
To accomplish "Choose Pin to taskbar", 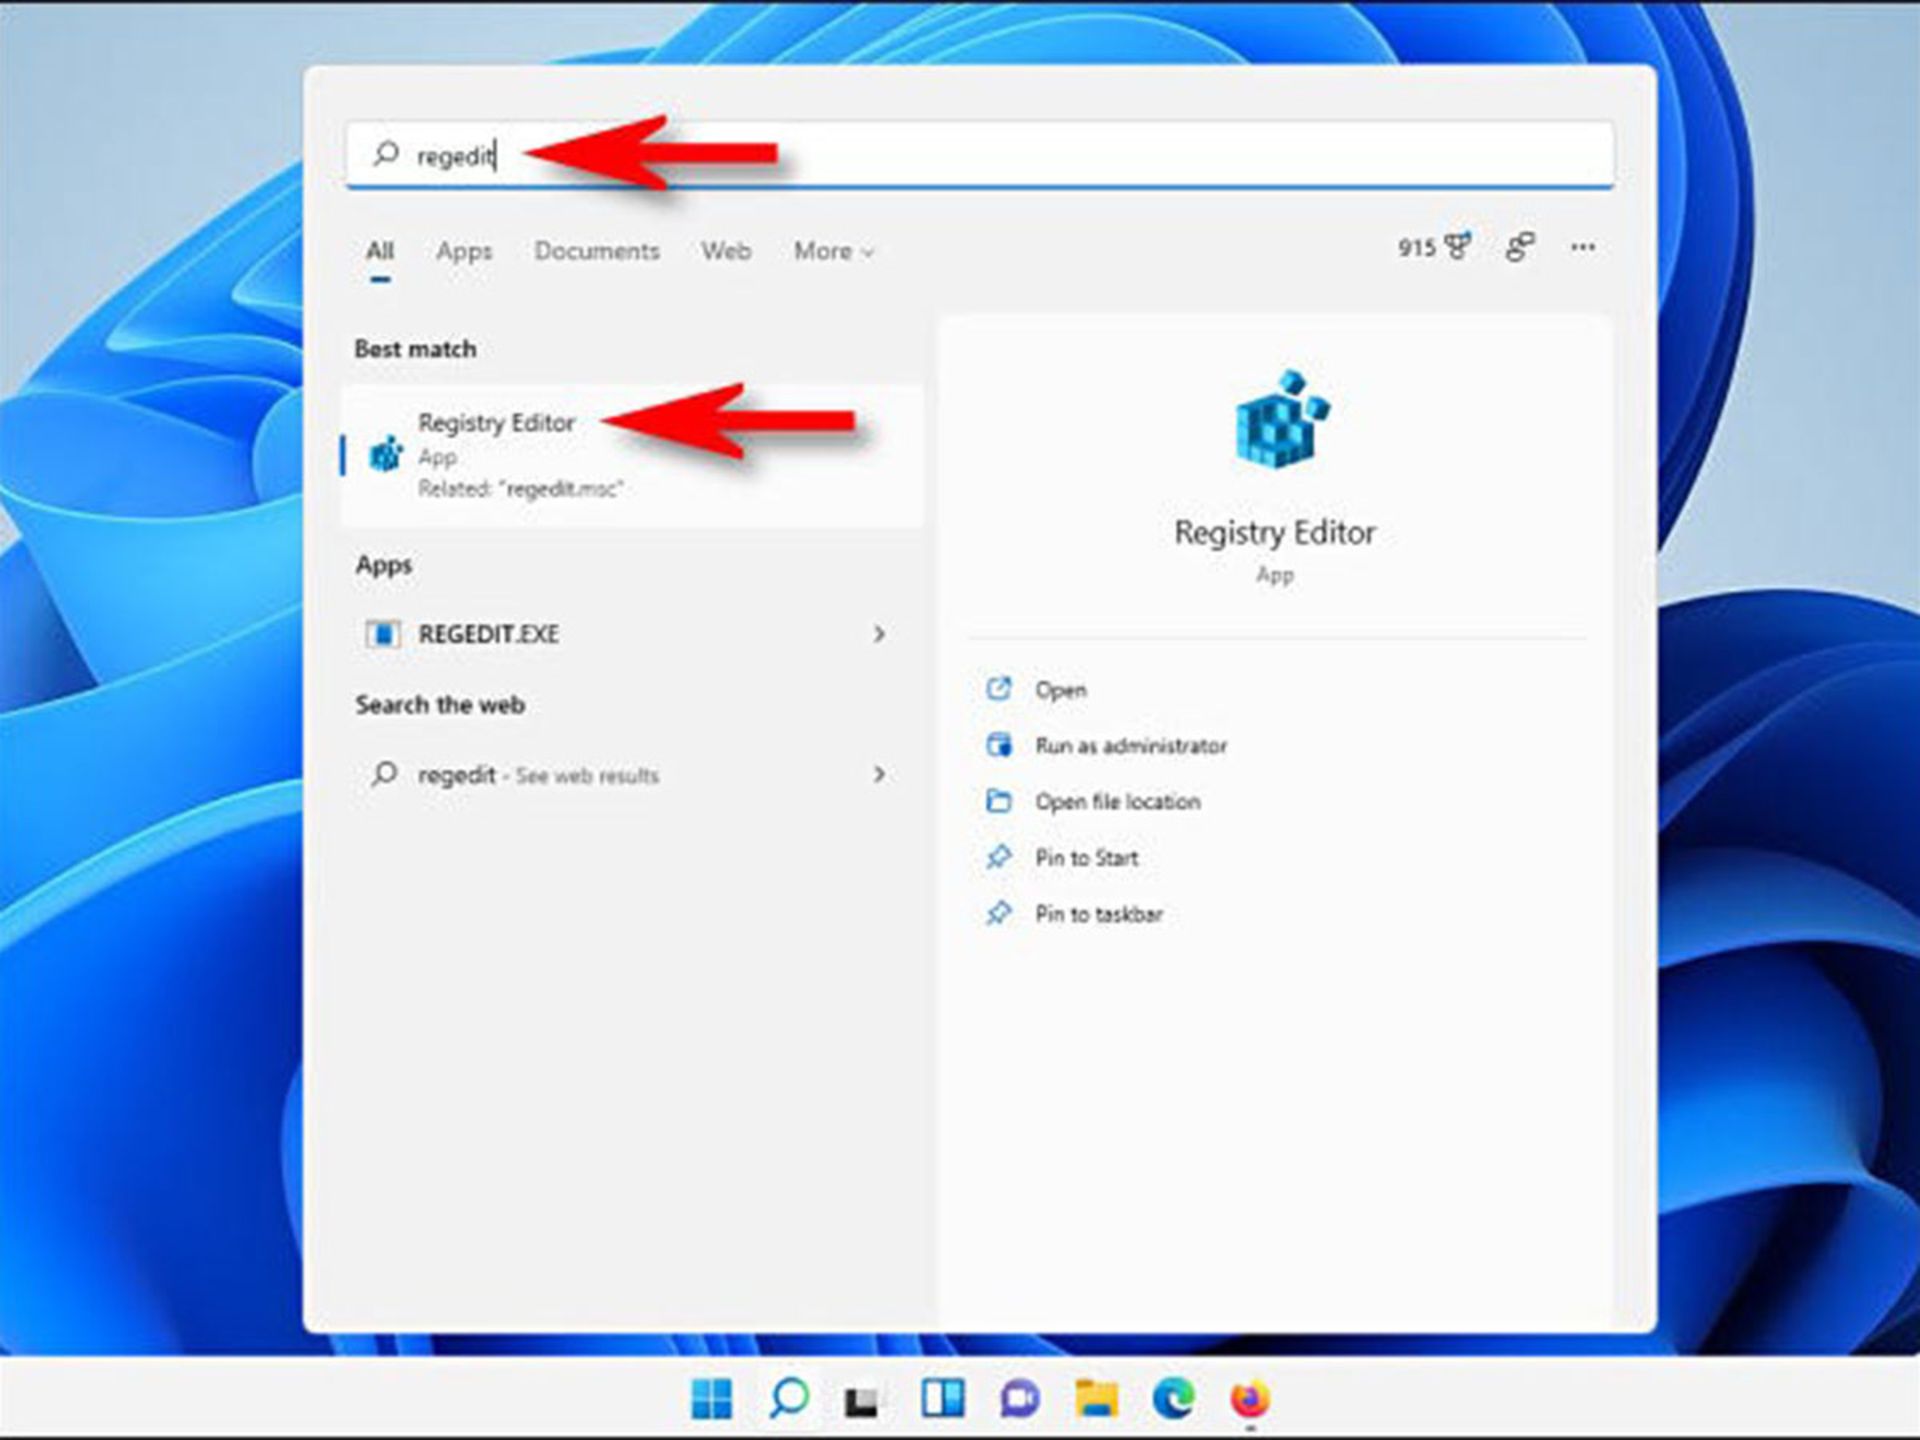I will pos(1099,914).
